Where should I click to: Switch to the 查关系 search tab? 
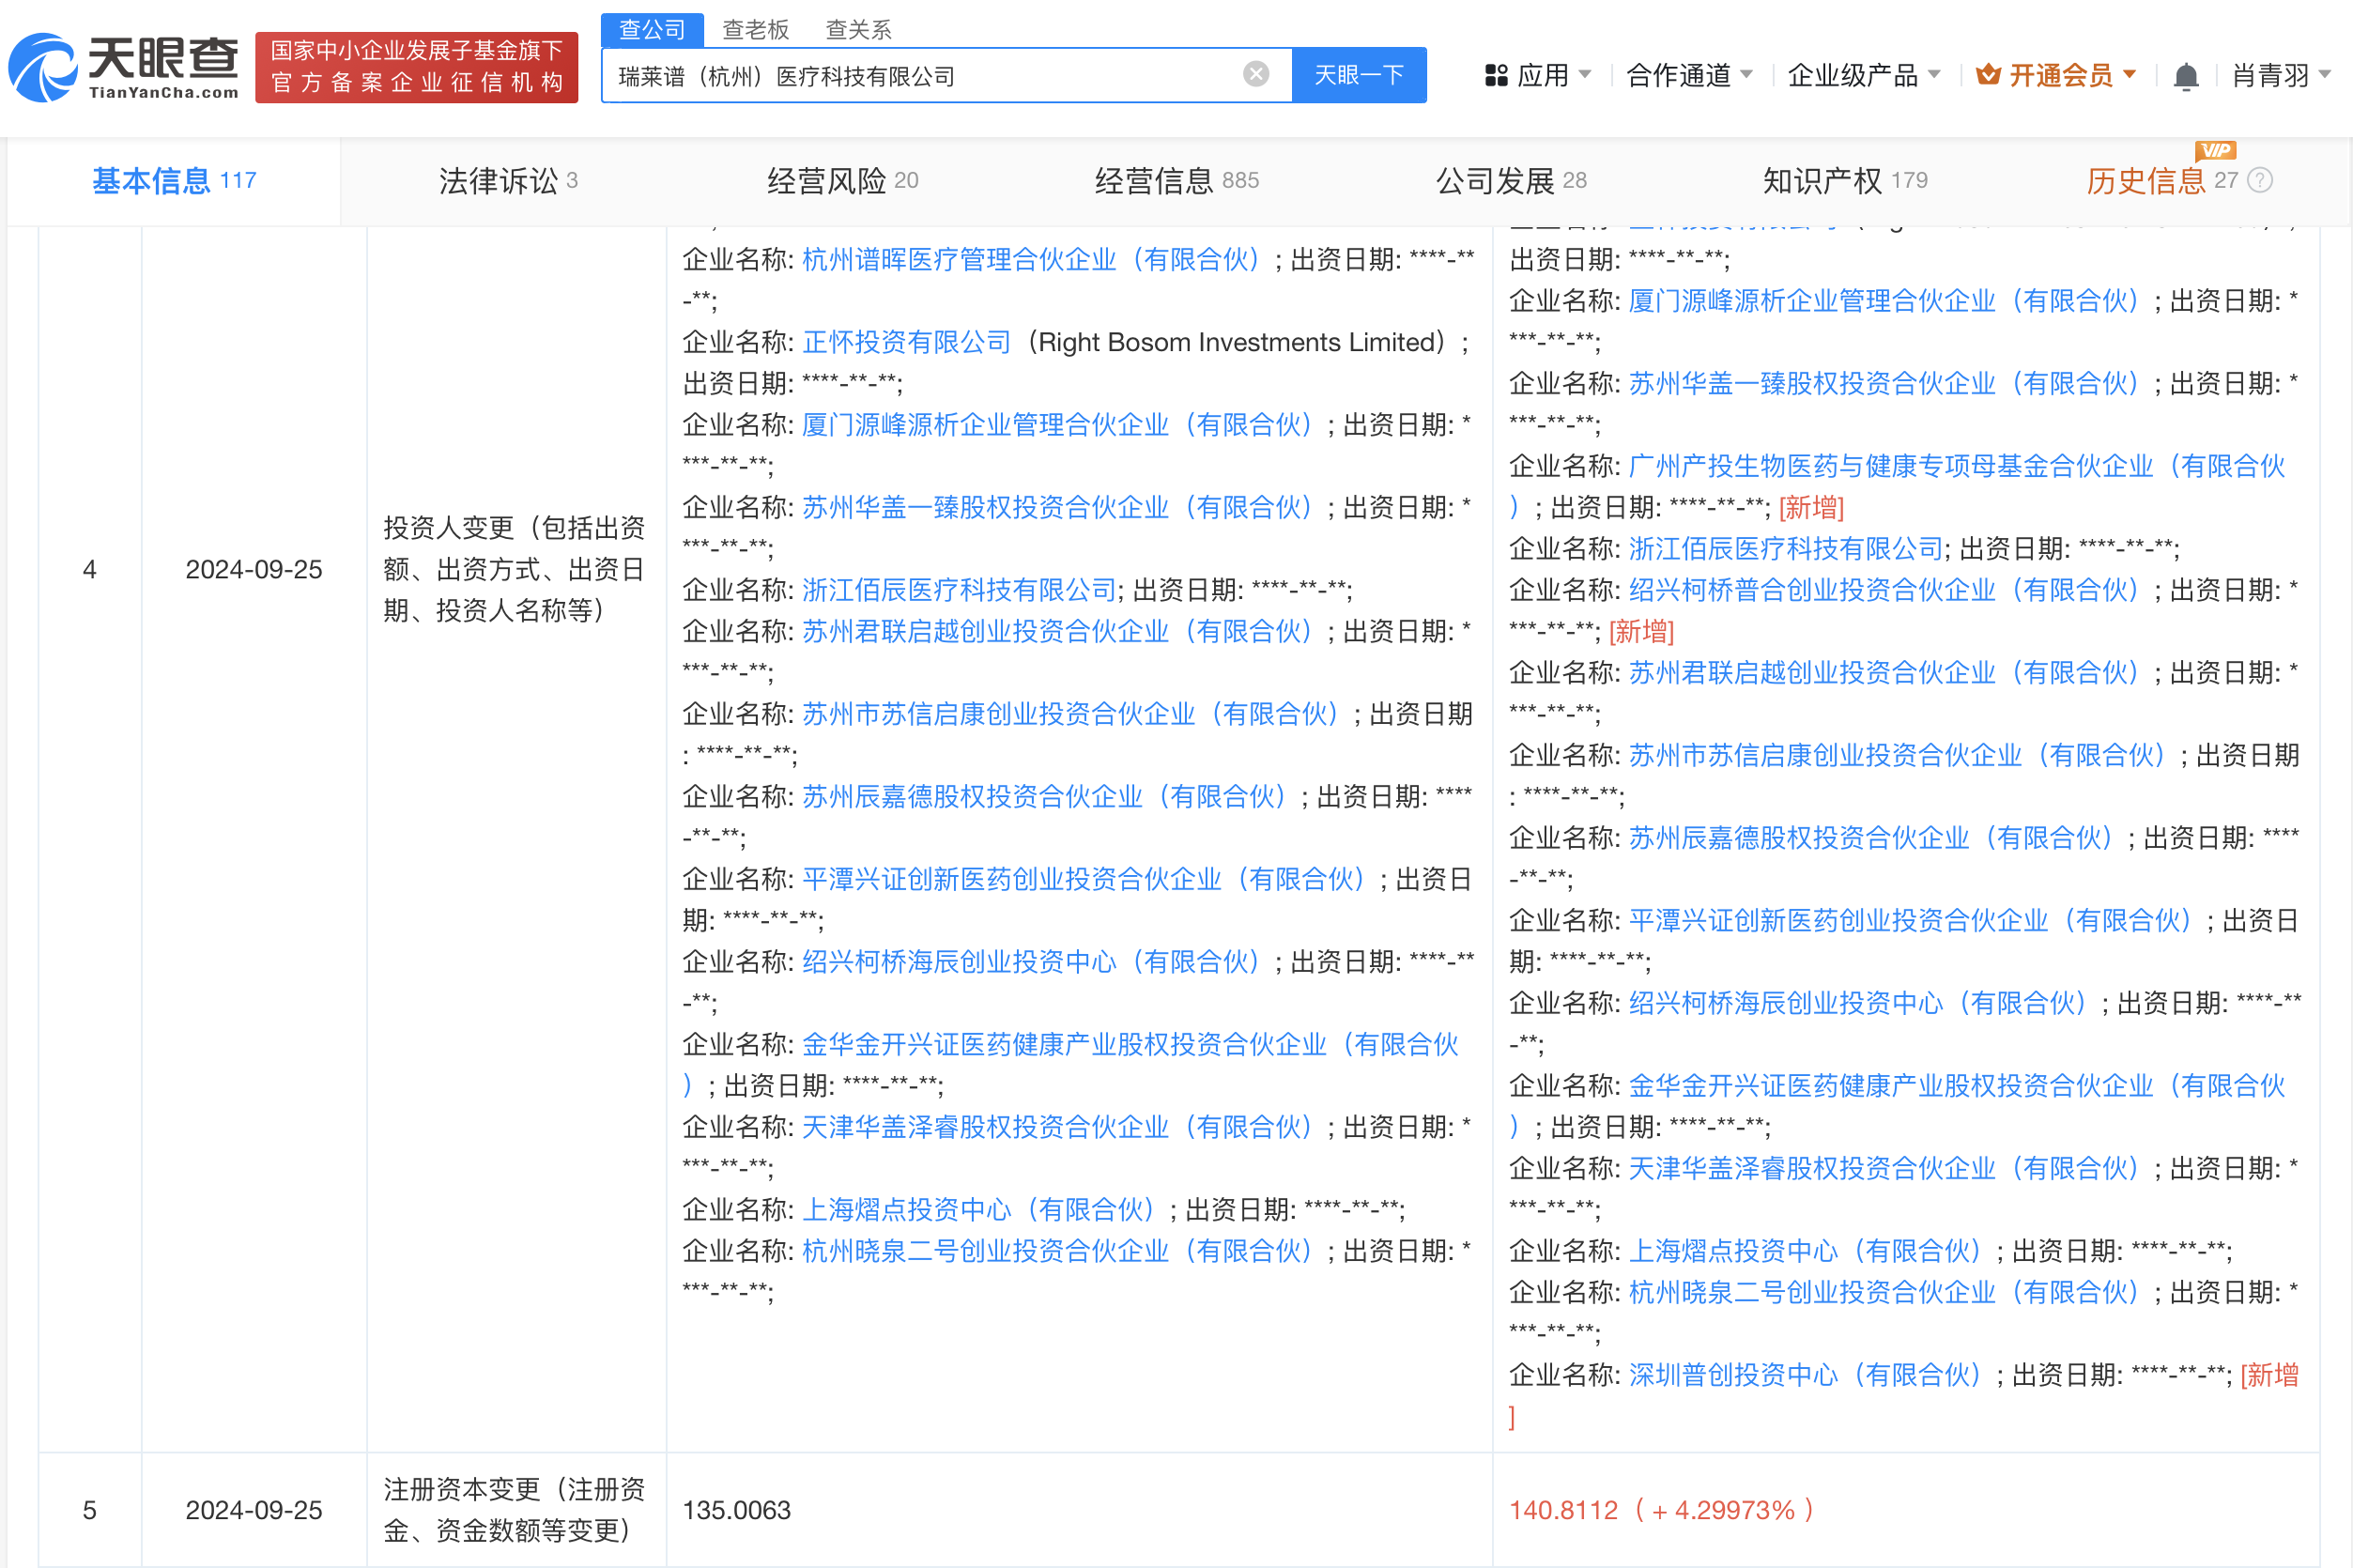coord(858,30)
